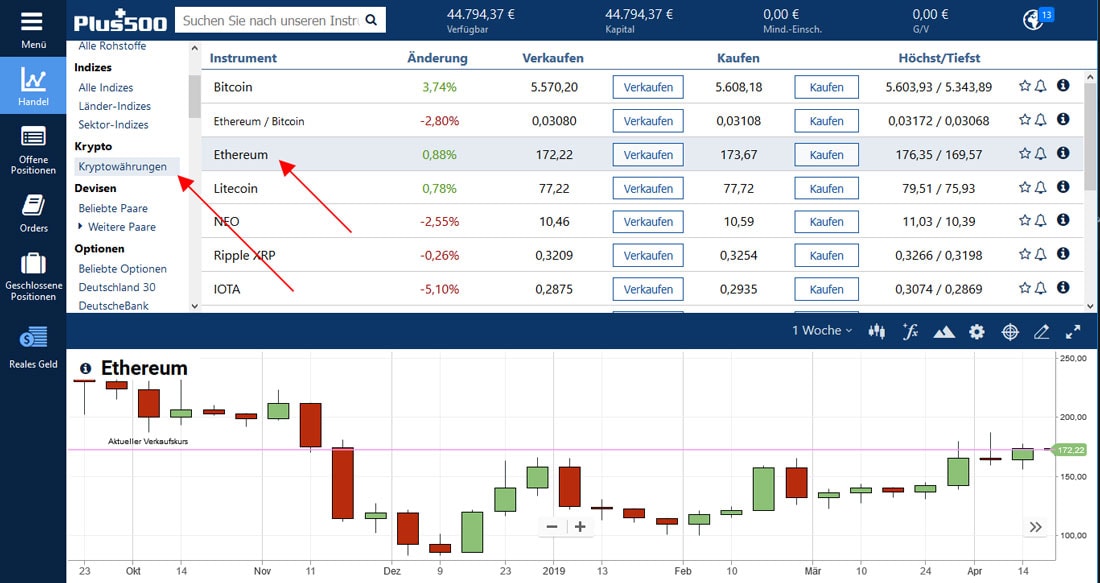Image resolution: width=1100 pixels, height=583 pixels.
Task: Click the zoom plus control on the chart
Action: click(578, 525)
